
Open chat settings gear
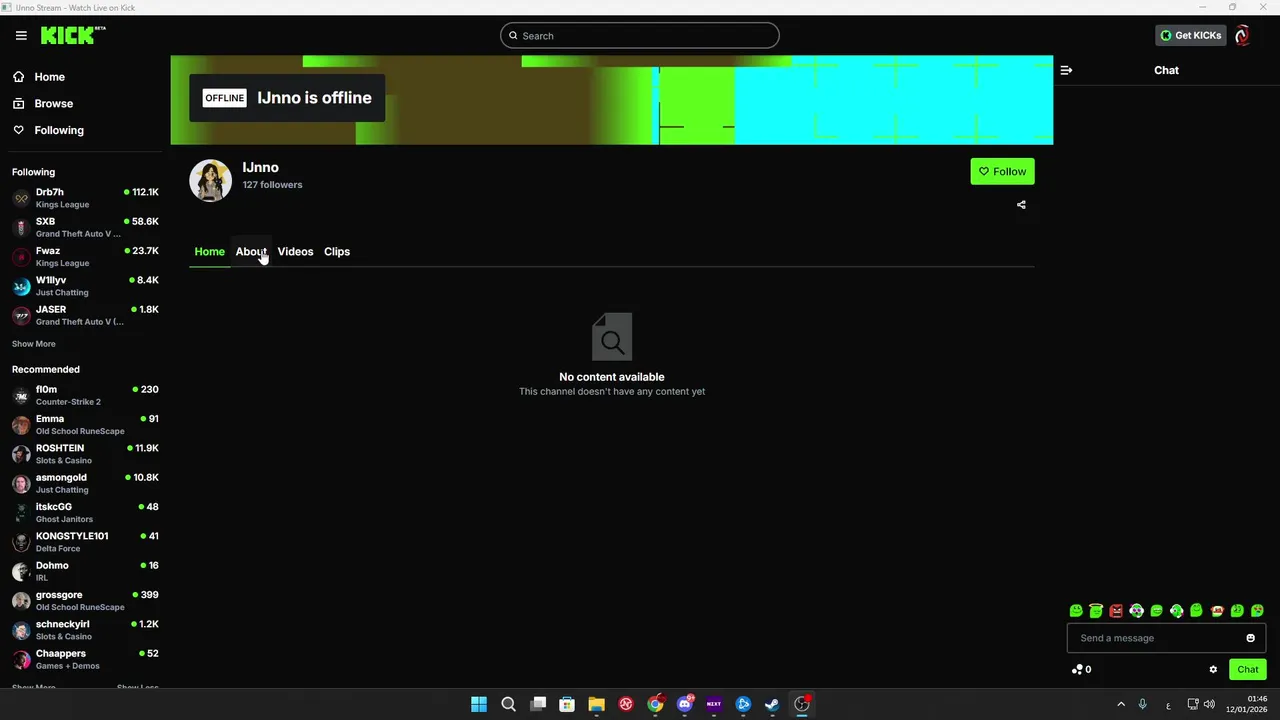tap(1213, 670)
